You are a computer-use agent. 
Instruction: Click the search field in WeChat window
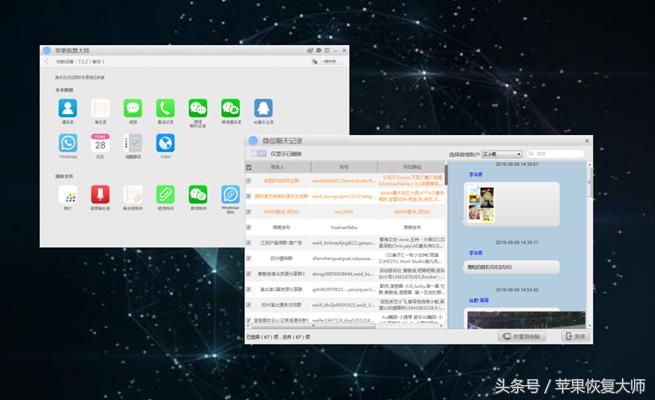click(x=557, y=155)
